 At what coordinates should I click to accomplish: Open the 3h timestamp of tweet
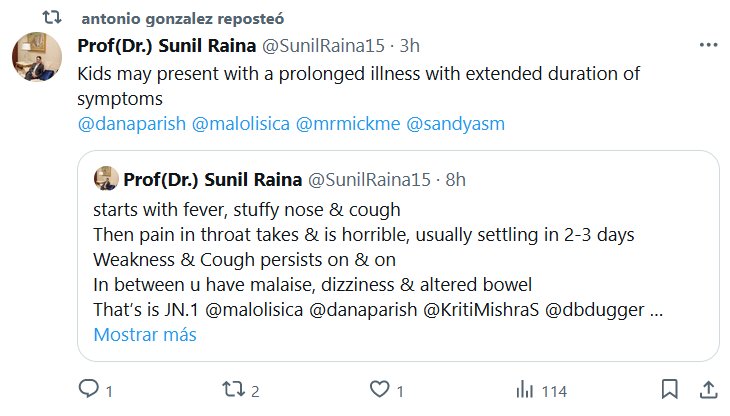410,45
